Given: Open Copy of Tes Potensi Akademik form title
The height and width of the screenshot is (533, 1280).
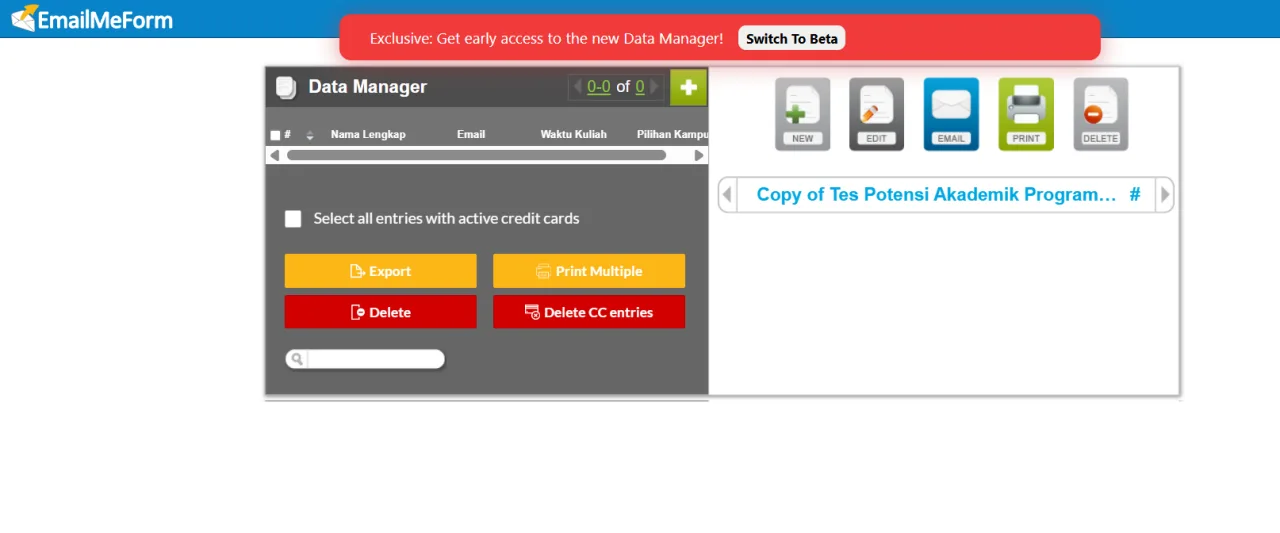Looking at the screenshot, I should [x=936, y=195].
